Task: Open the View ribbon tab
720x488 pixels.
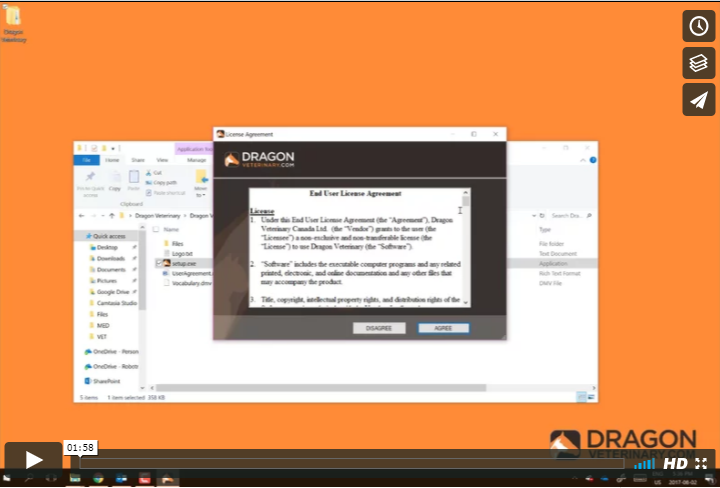Action: (x=162, y=160)
